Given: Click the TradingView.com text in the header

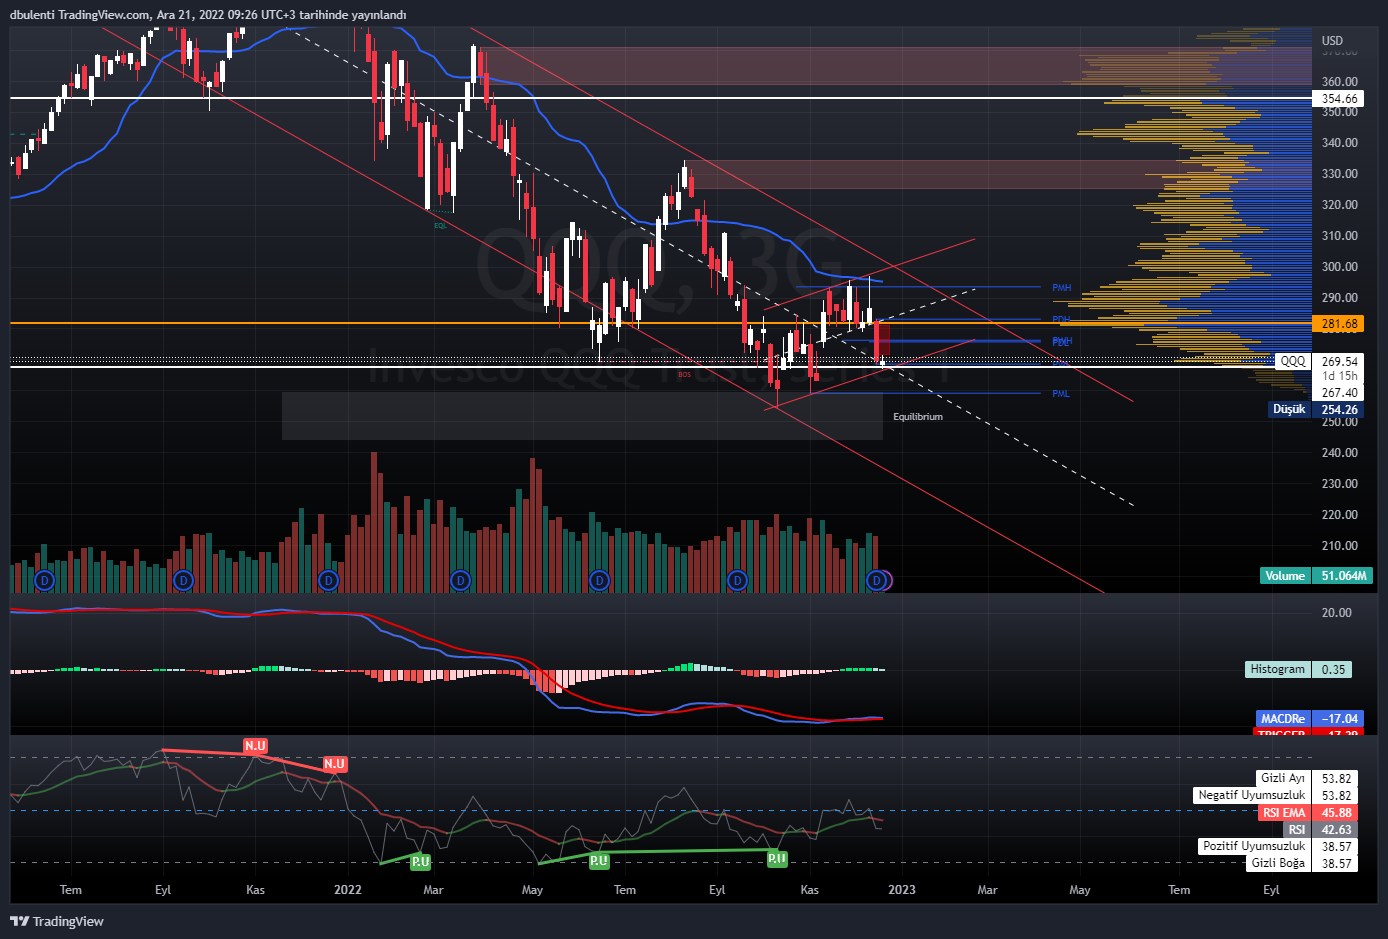Looking at the screenshot, I should coord(104,15).
